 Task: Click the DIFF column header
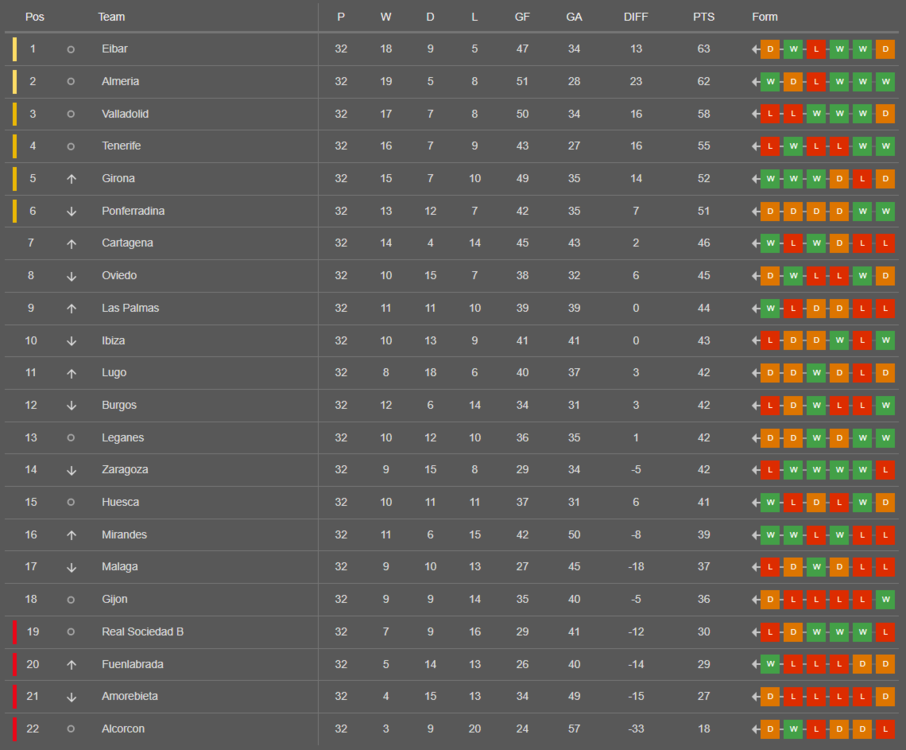635,17
